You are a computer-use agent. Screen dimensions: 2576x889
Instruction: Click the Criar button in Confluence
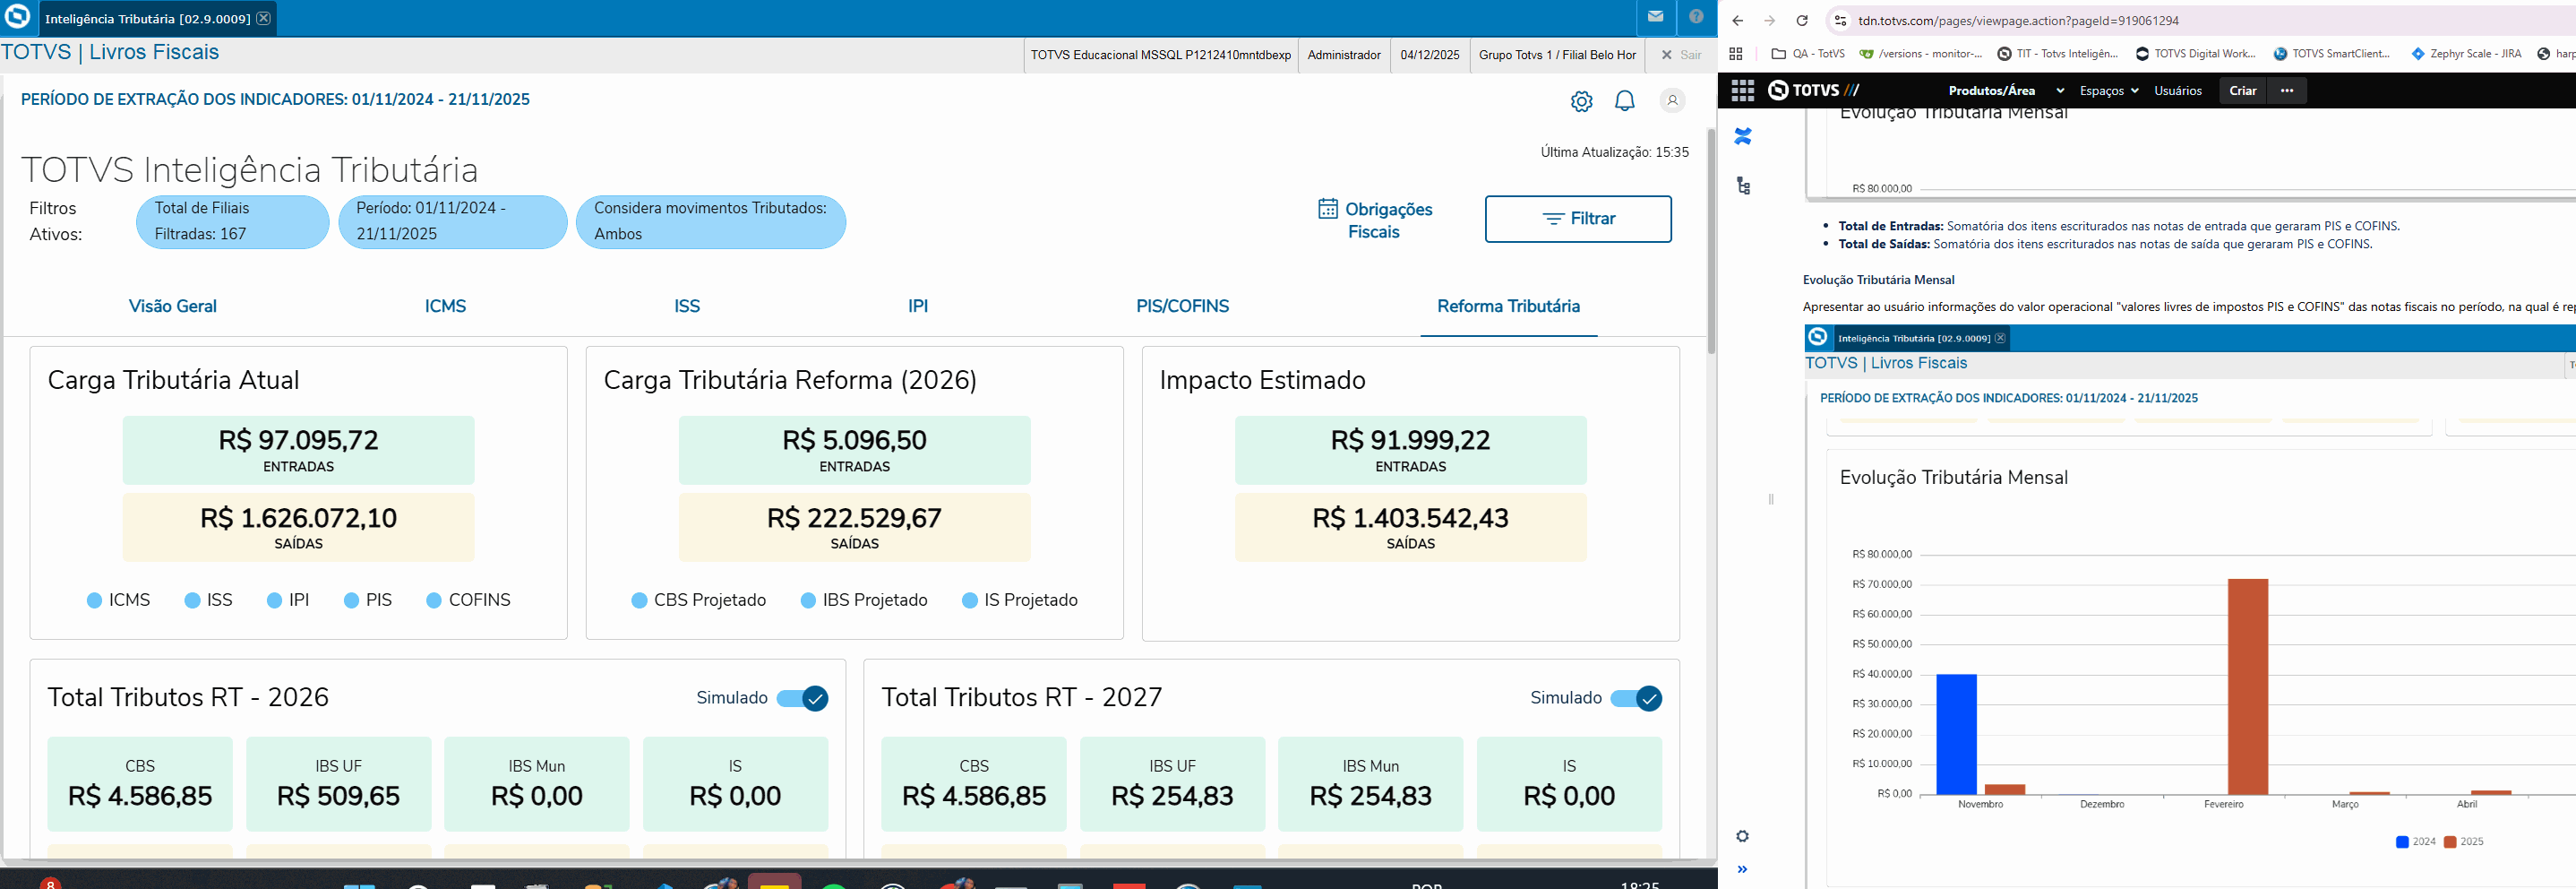click(2243, 91)
